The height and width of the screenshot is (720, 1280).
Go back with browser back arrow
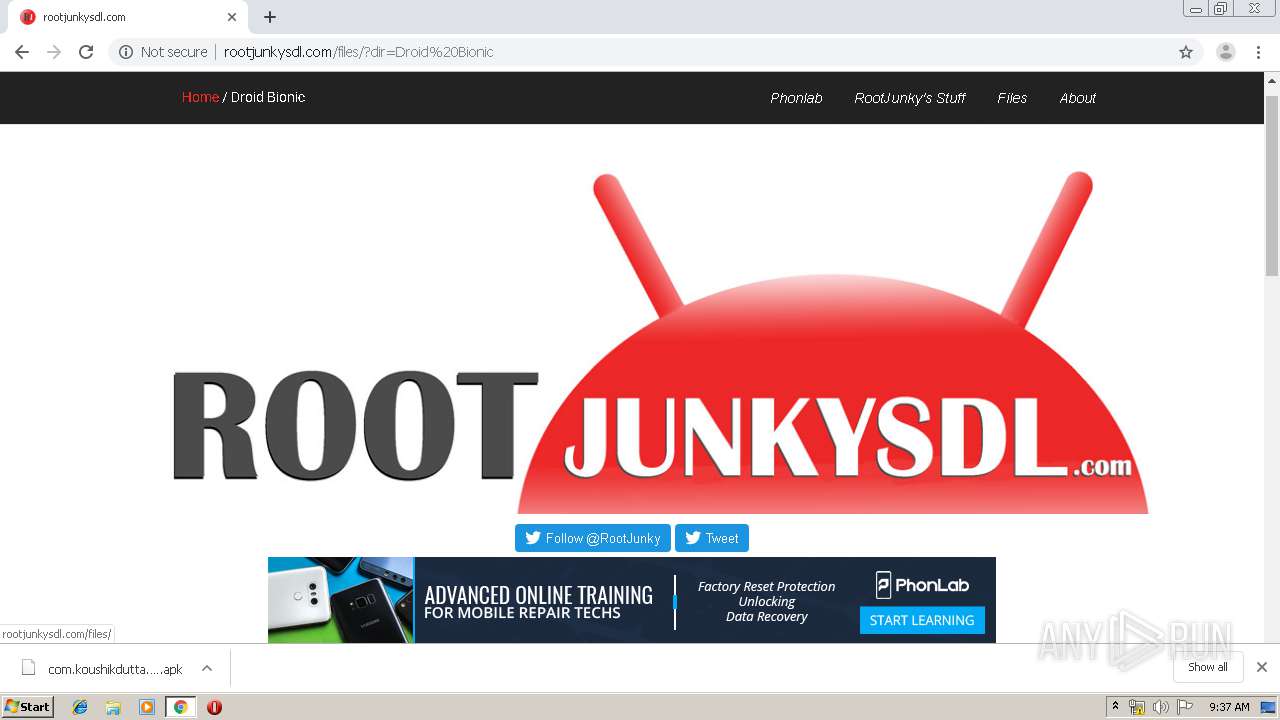pos(22,52)
